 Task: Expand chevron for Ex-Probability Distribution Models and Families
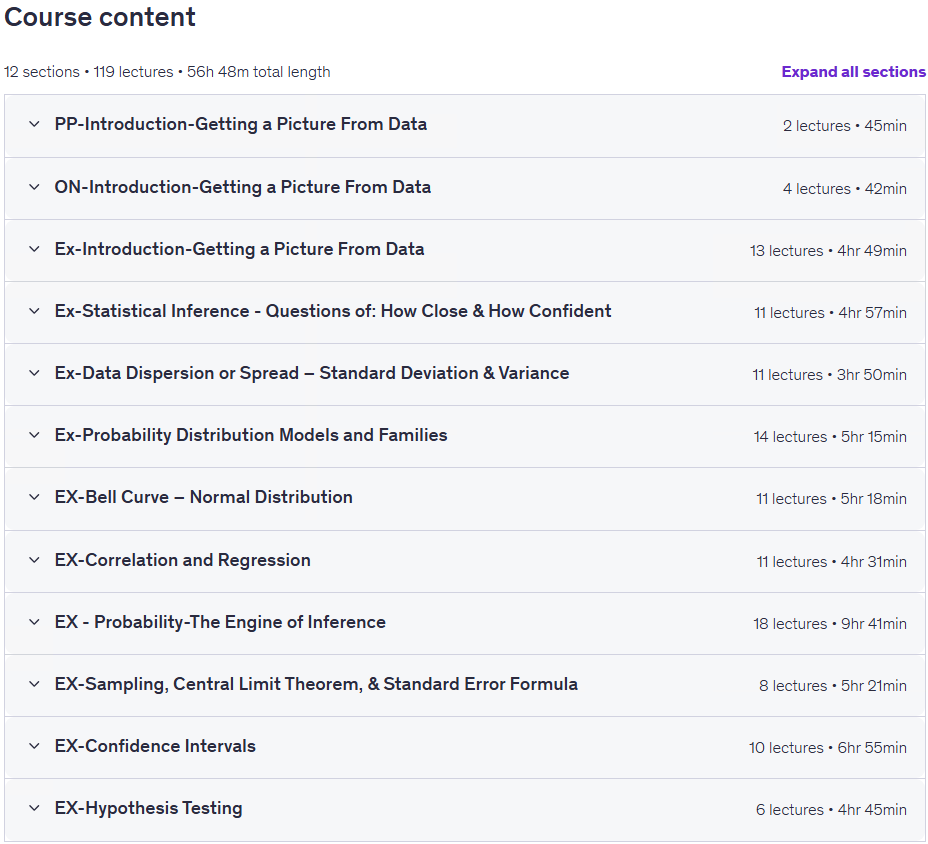pyautogui.click(x=34, y=435)
